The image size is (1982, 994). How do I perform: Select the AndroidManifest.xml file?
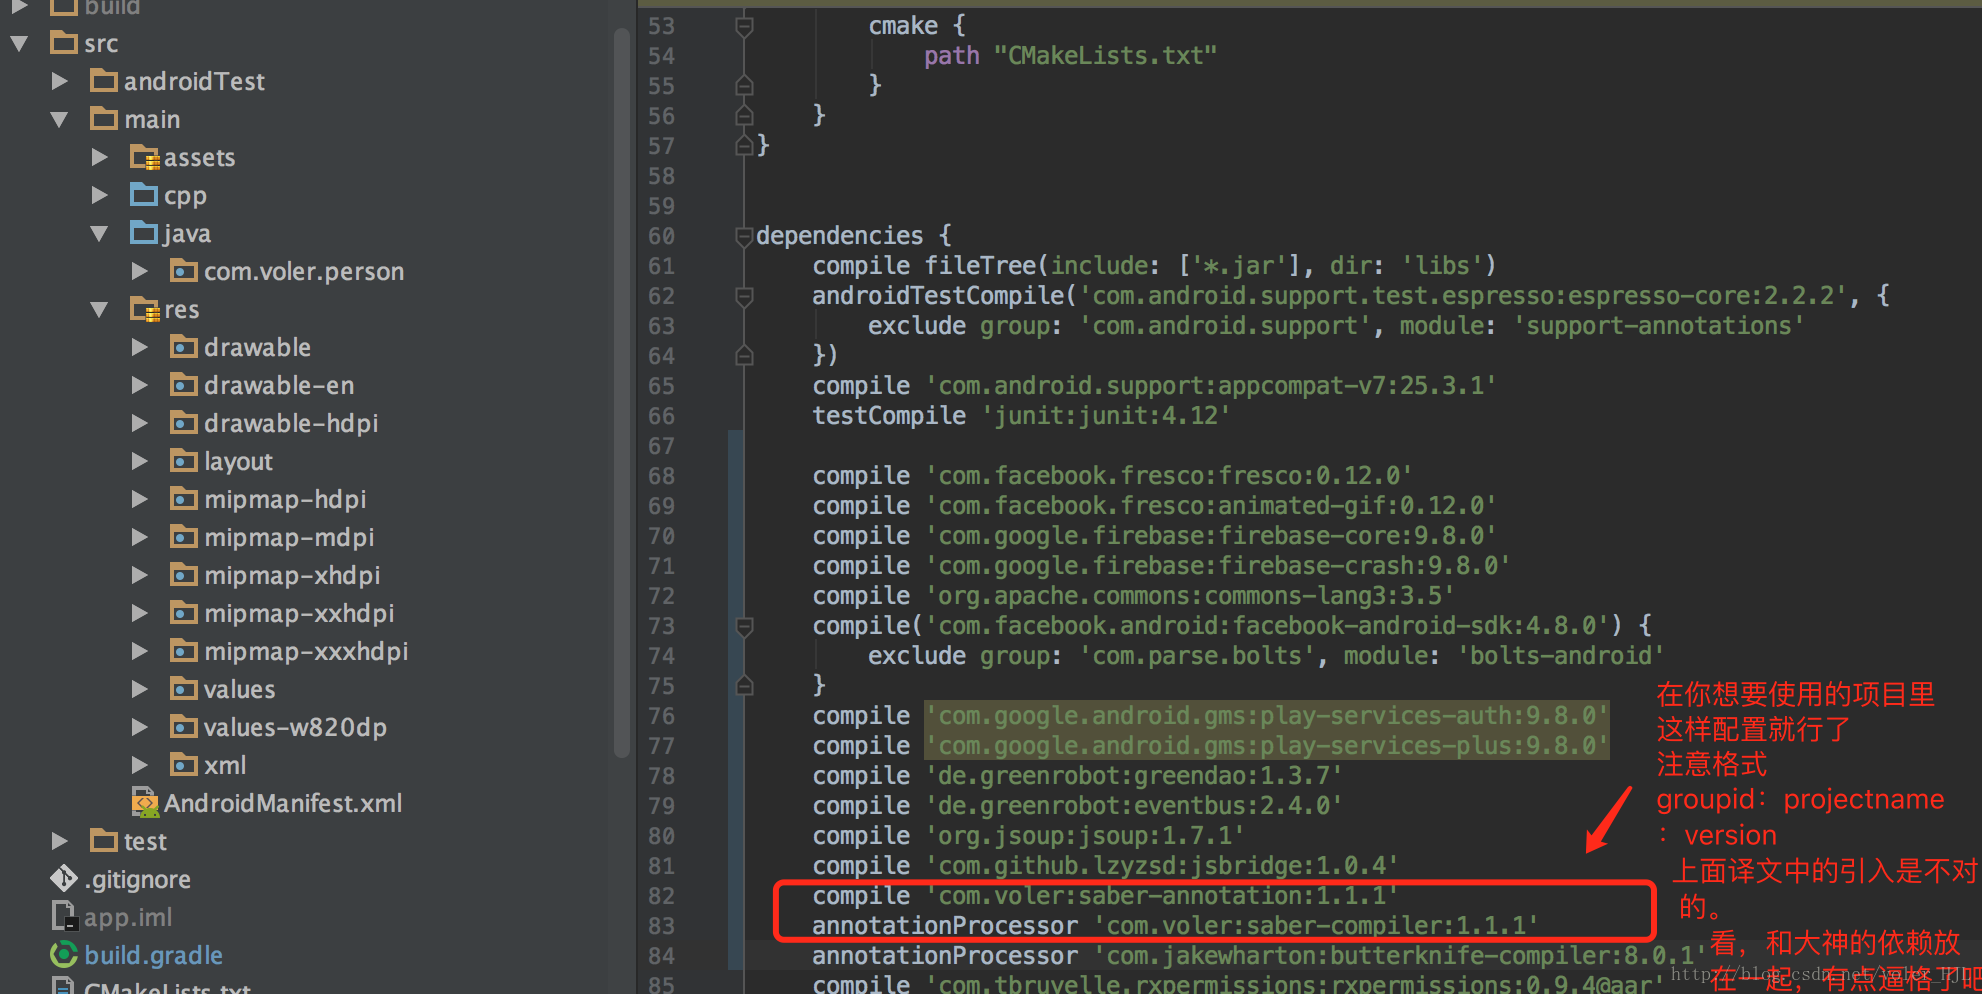click(283, 803)
